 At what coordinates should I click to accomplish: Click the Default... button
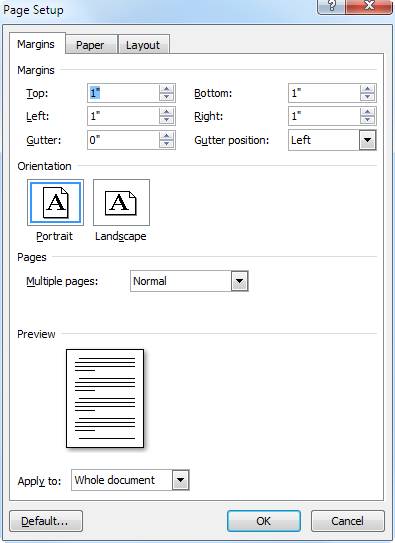46,521
